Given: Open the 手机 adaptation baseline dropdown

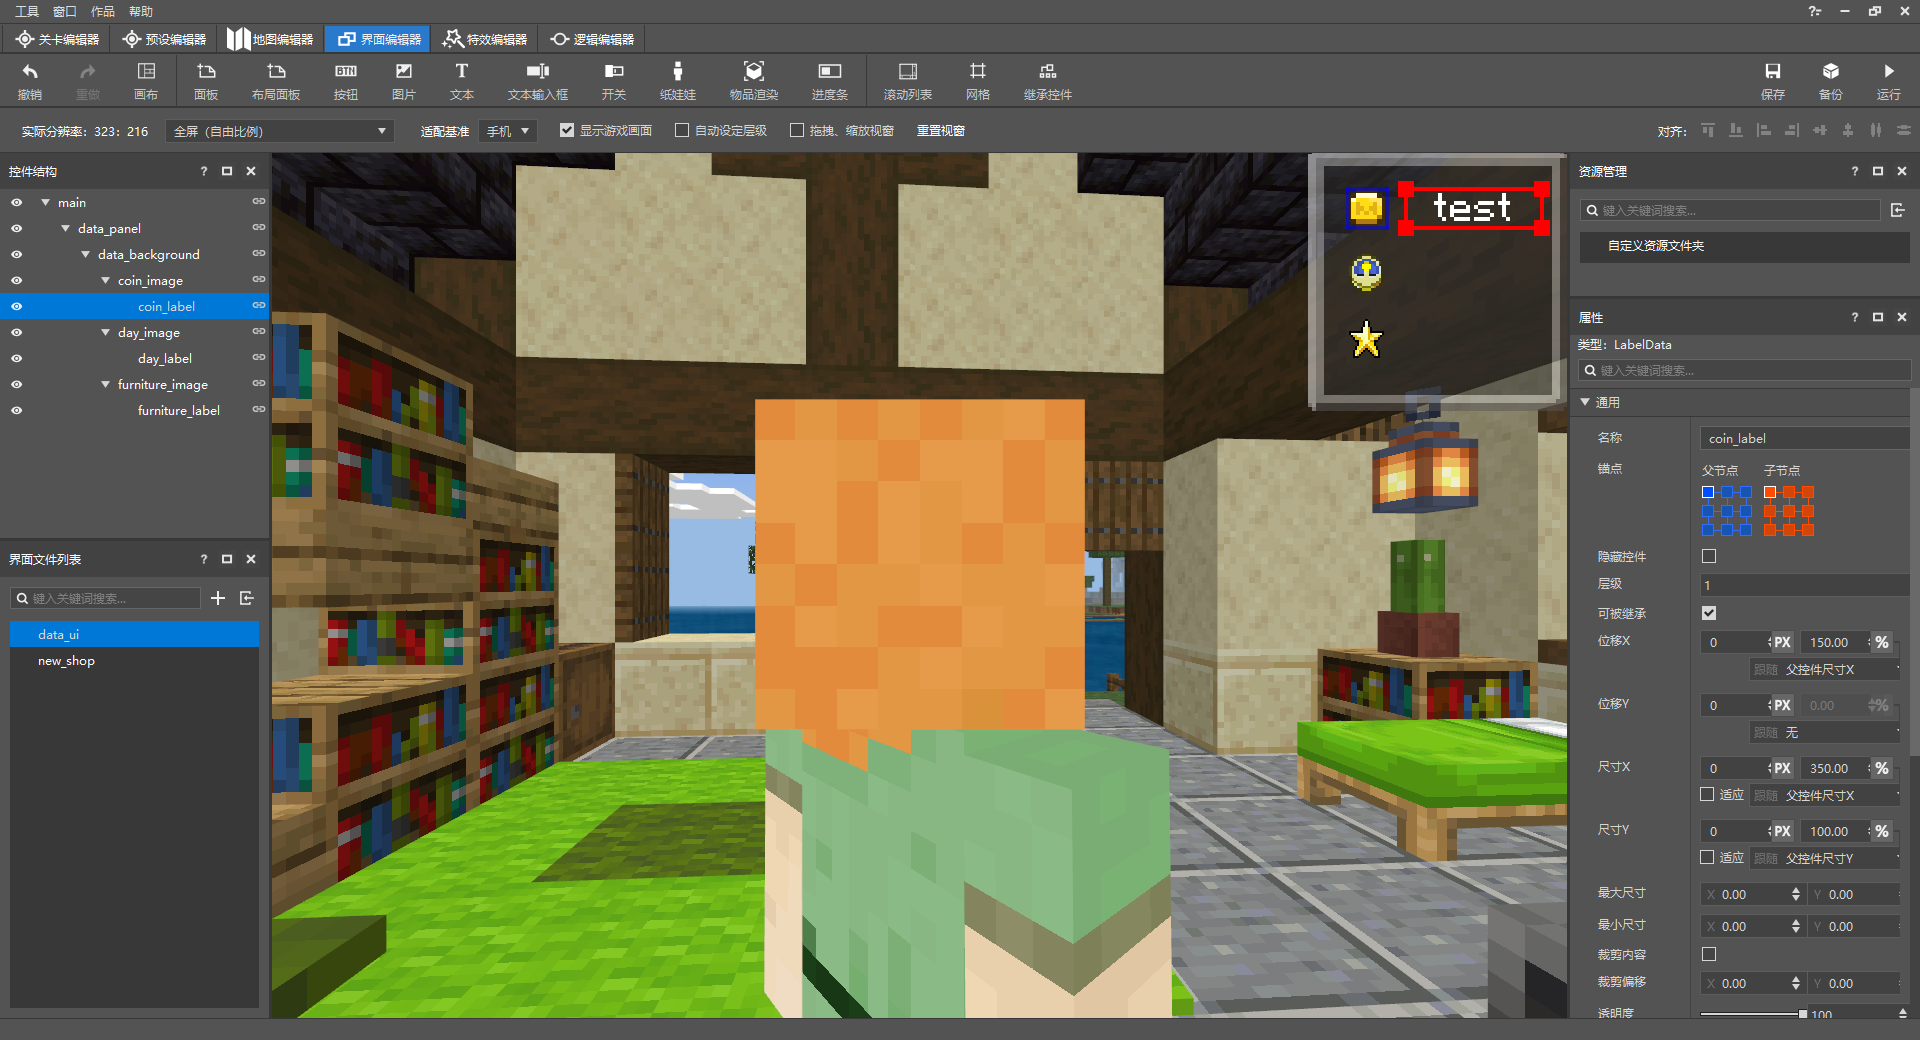Looking at the screenshot, I should (x=508, y=131).
